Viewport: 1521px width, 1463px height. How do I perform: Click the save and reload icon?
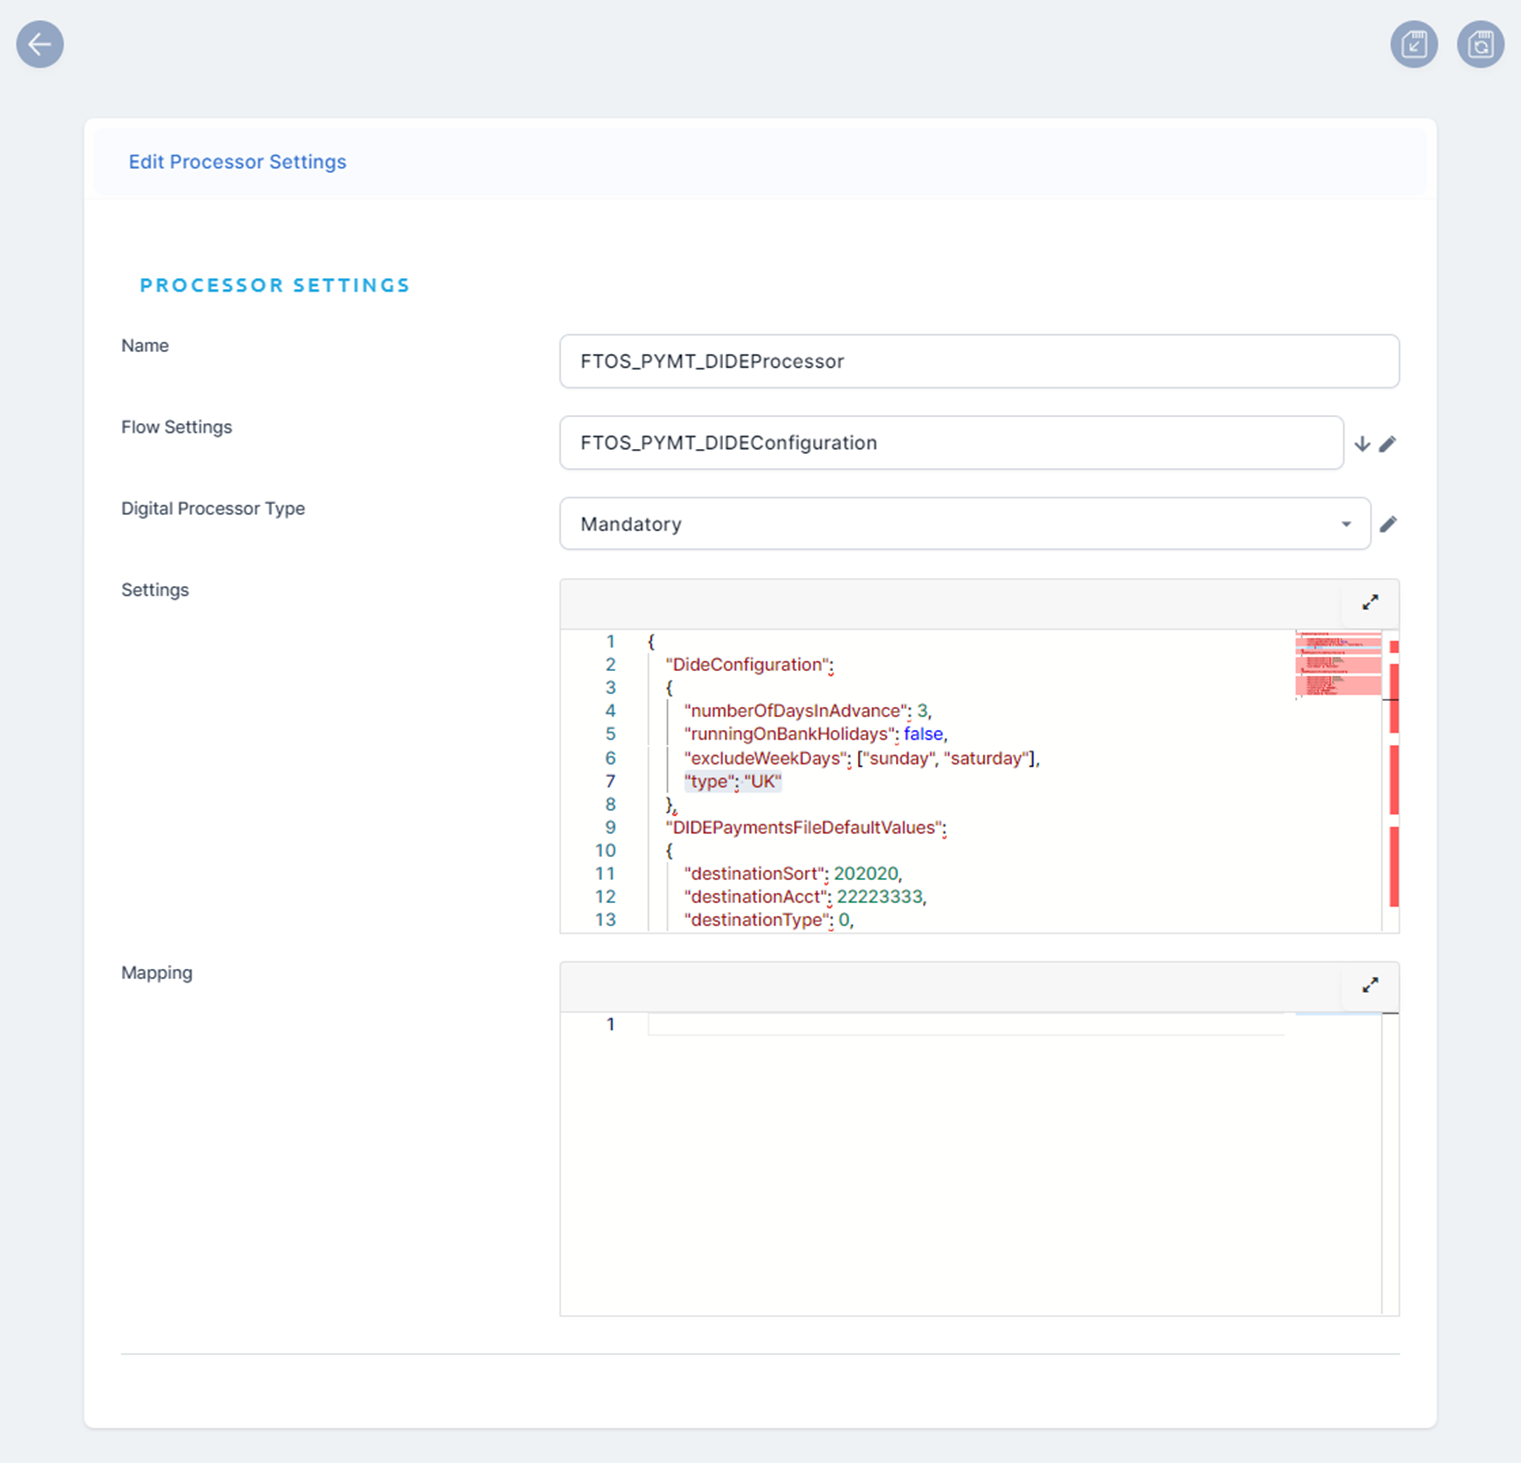(1480, 45)
